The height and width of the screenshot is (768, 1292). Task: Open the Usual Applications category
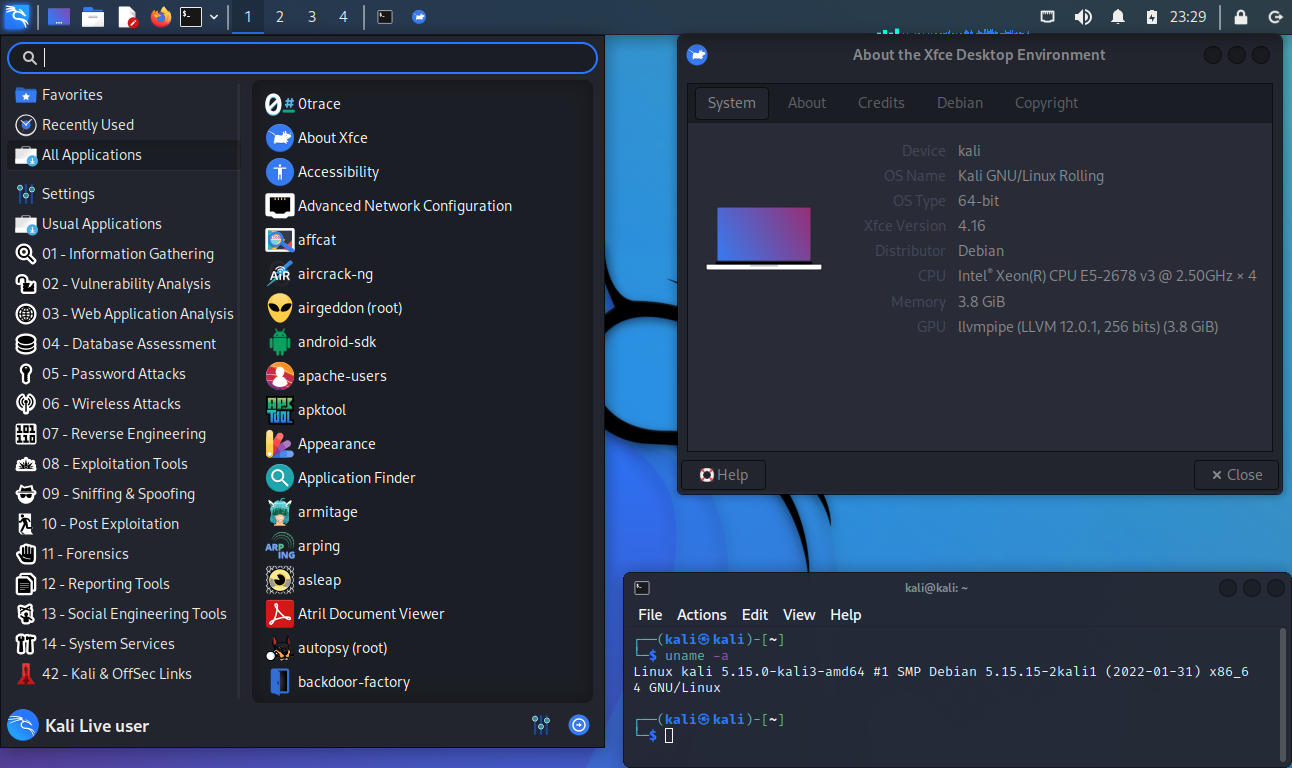click(124, 224)
